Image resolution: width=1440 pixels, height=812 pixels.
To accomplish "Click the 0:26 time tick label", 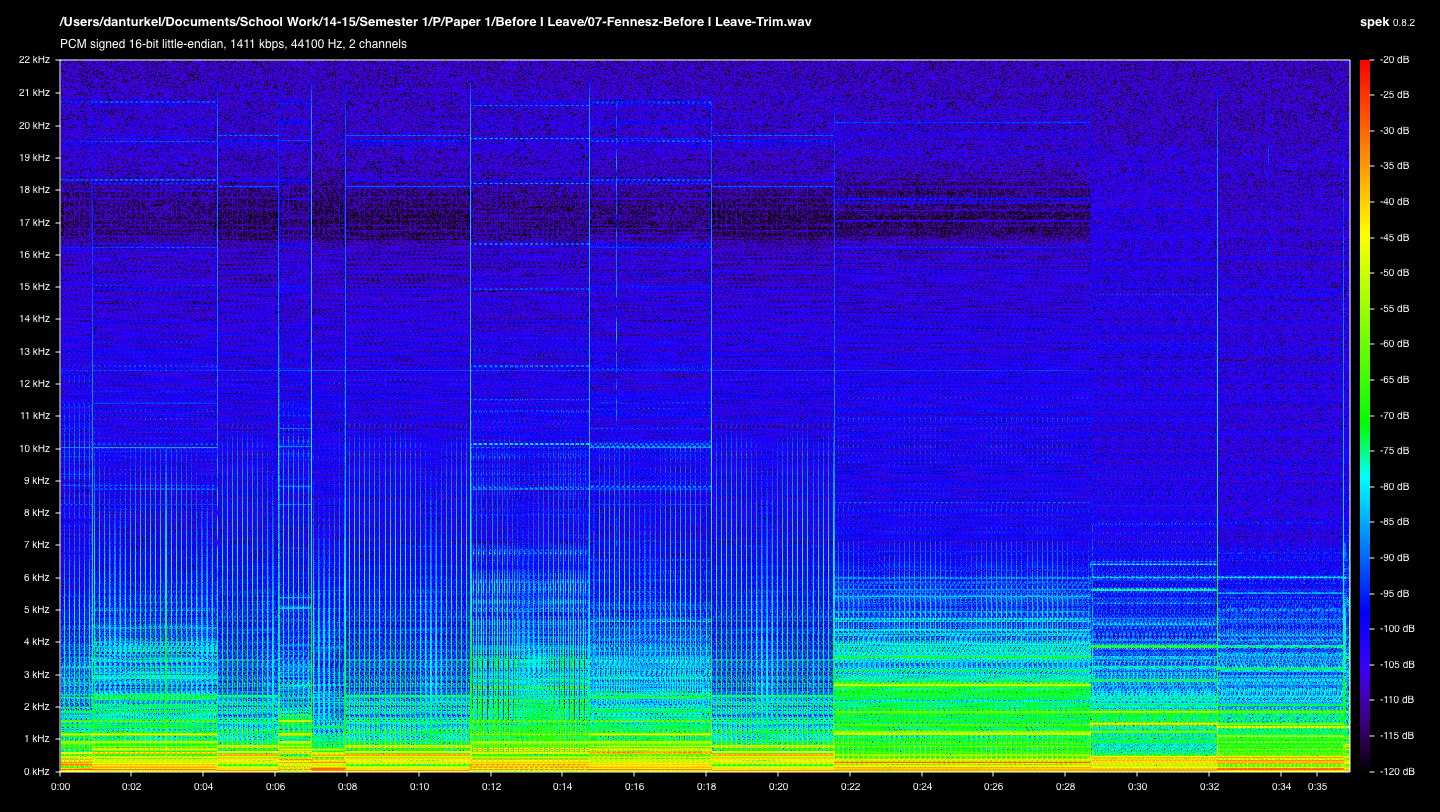I will click(x=993, y=786).
